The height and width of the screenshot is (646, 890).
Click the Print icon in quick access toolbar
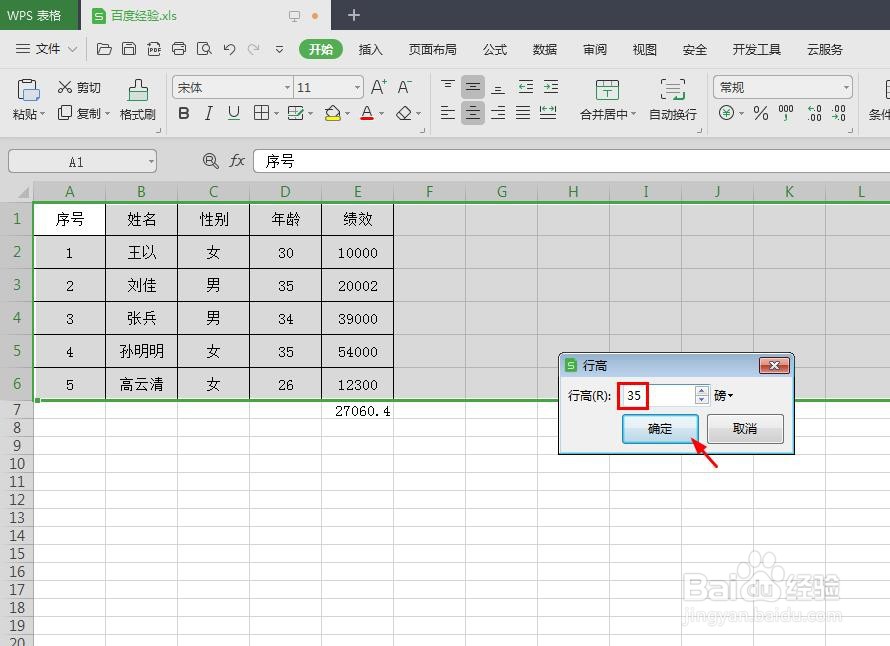click(x=179, y=48)
